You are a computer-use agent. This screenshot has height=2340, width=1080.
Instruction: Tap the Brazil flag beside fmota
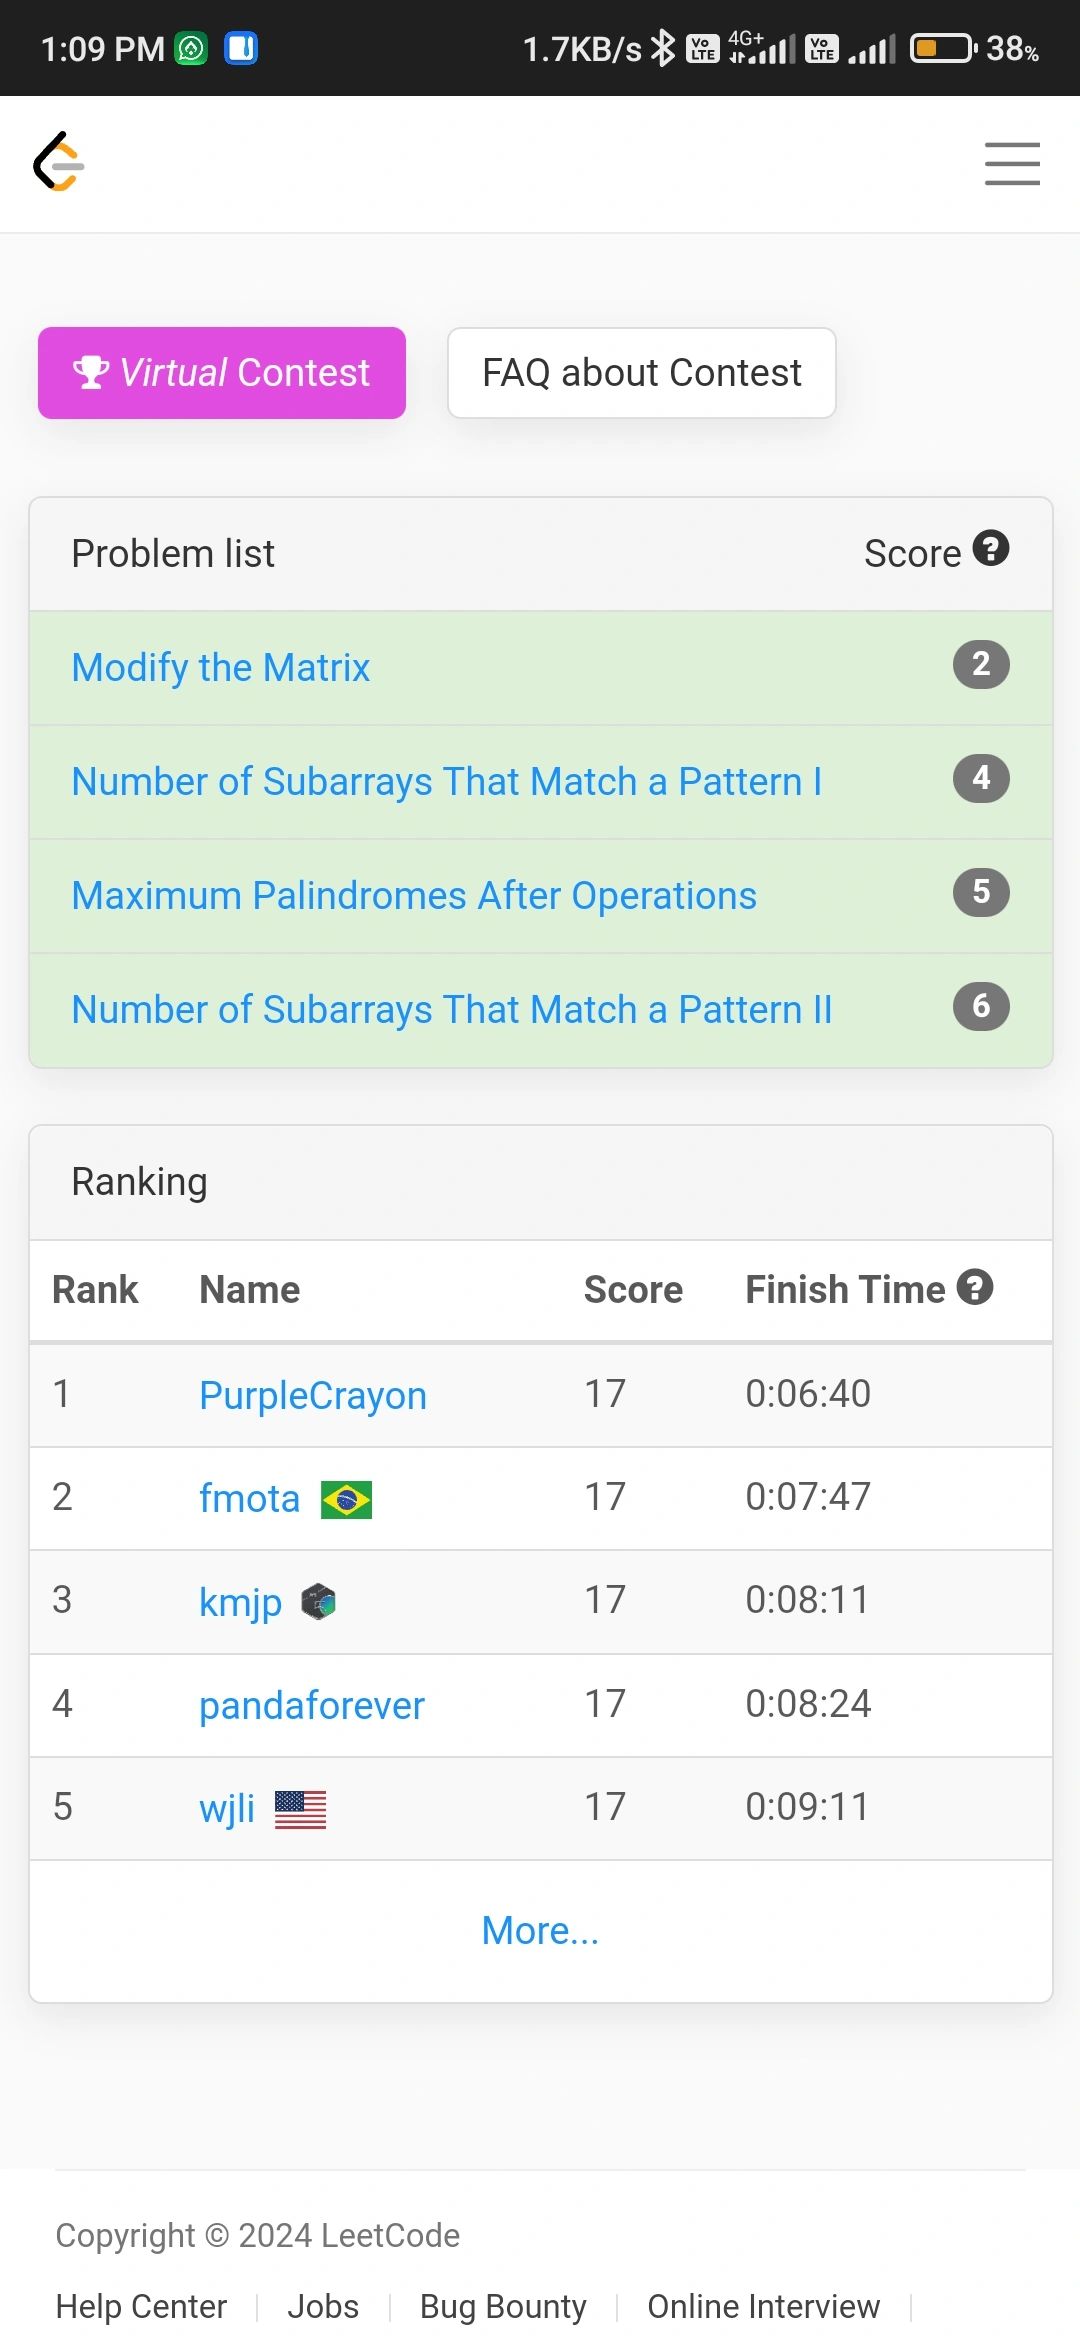pyautogui.click(x=346, y=1500)
